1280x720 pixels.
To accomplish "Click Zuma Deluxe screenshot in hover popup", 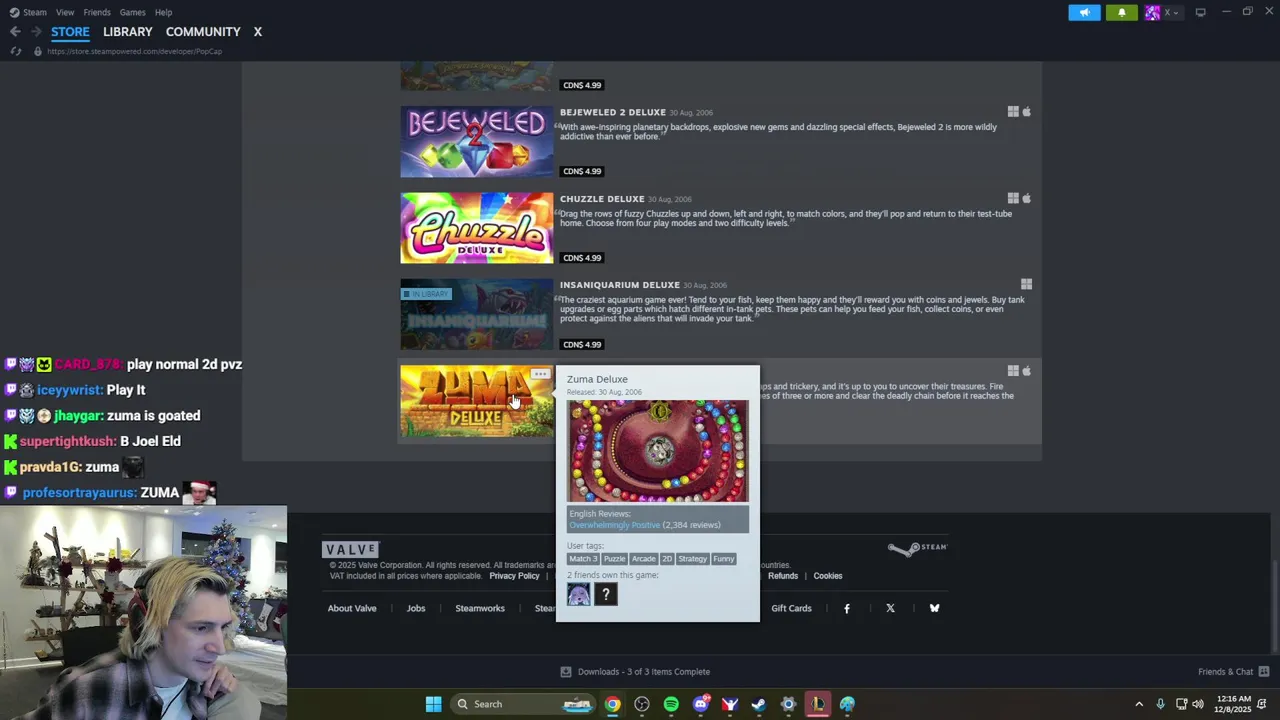I will pos(658,451).
